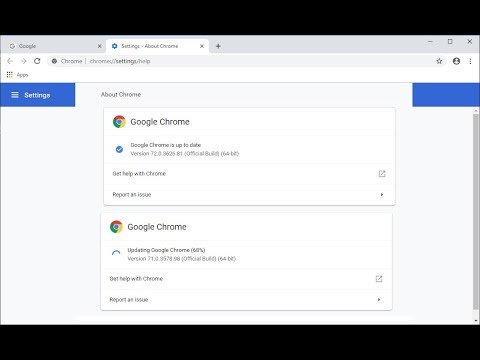This screenshot has width=480, height=360.
Task: Open Get help with Chrome in lower card
Action: click(x=246, y=279)
